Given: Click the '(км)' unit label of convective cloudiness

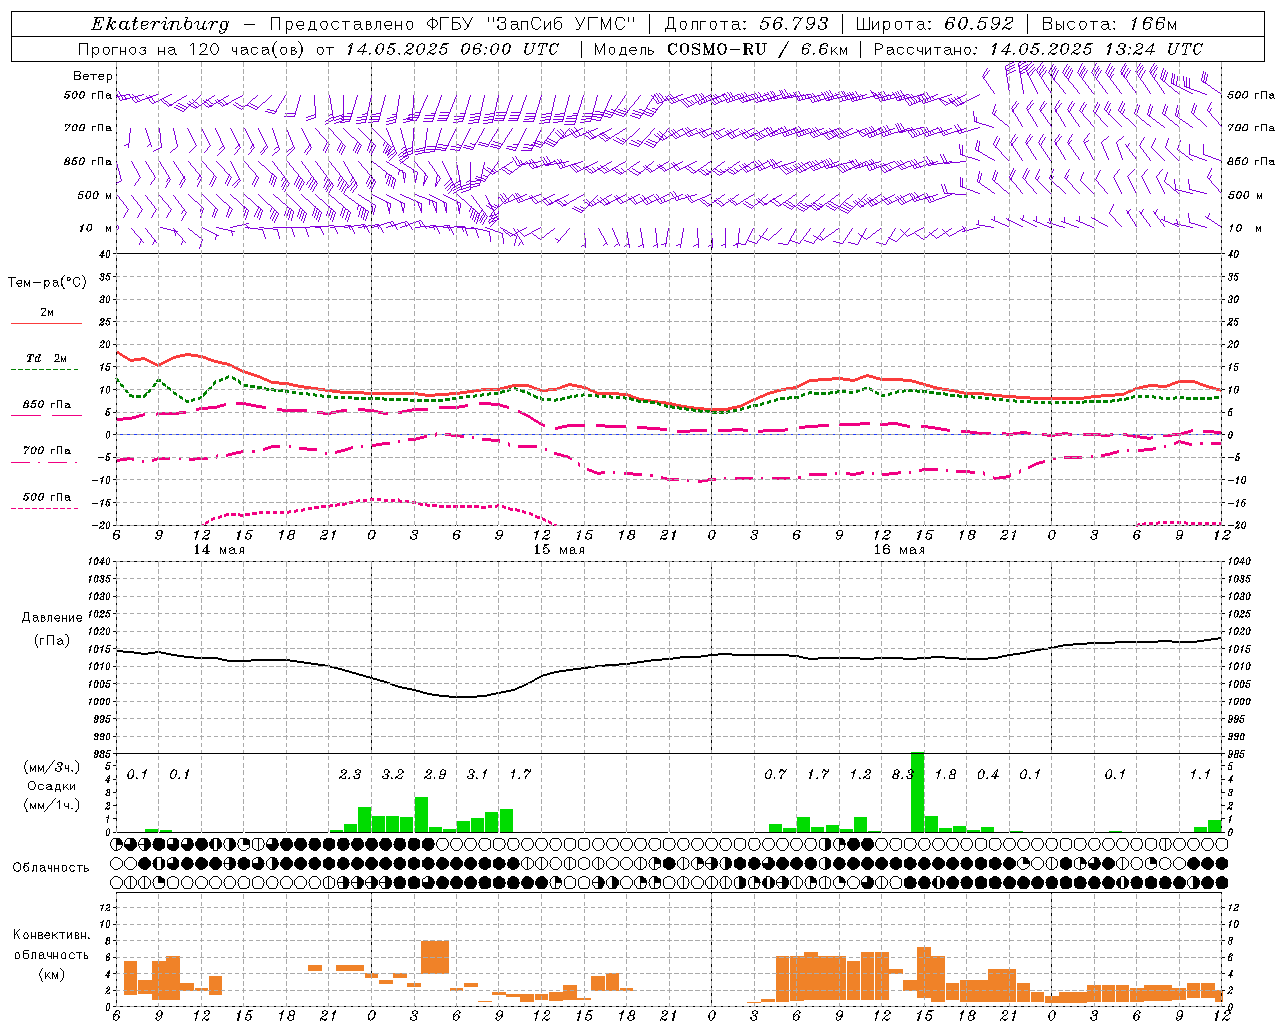Looking at the screenshot, I should 52,974.
